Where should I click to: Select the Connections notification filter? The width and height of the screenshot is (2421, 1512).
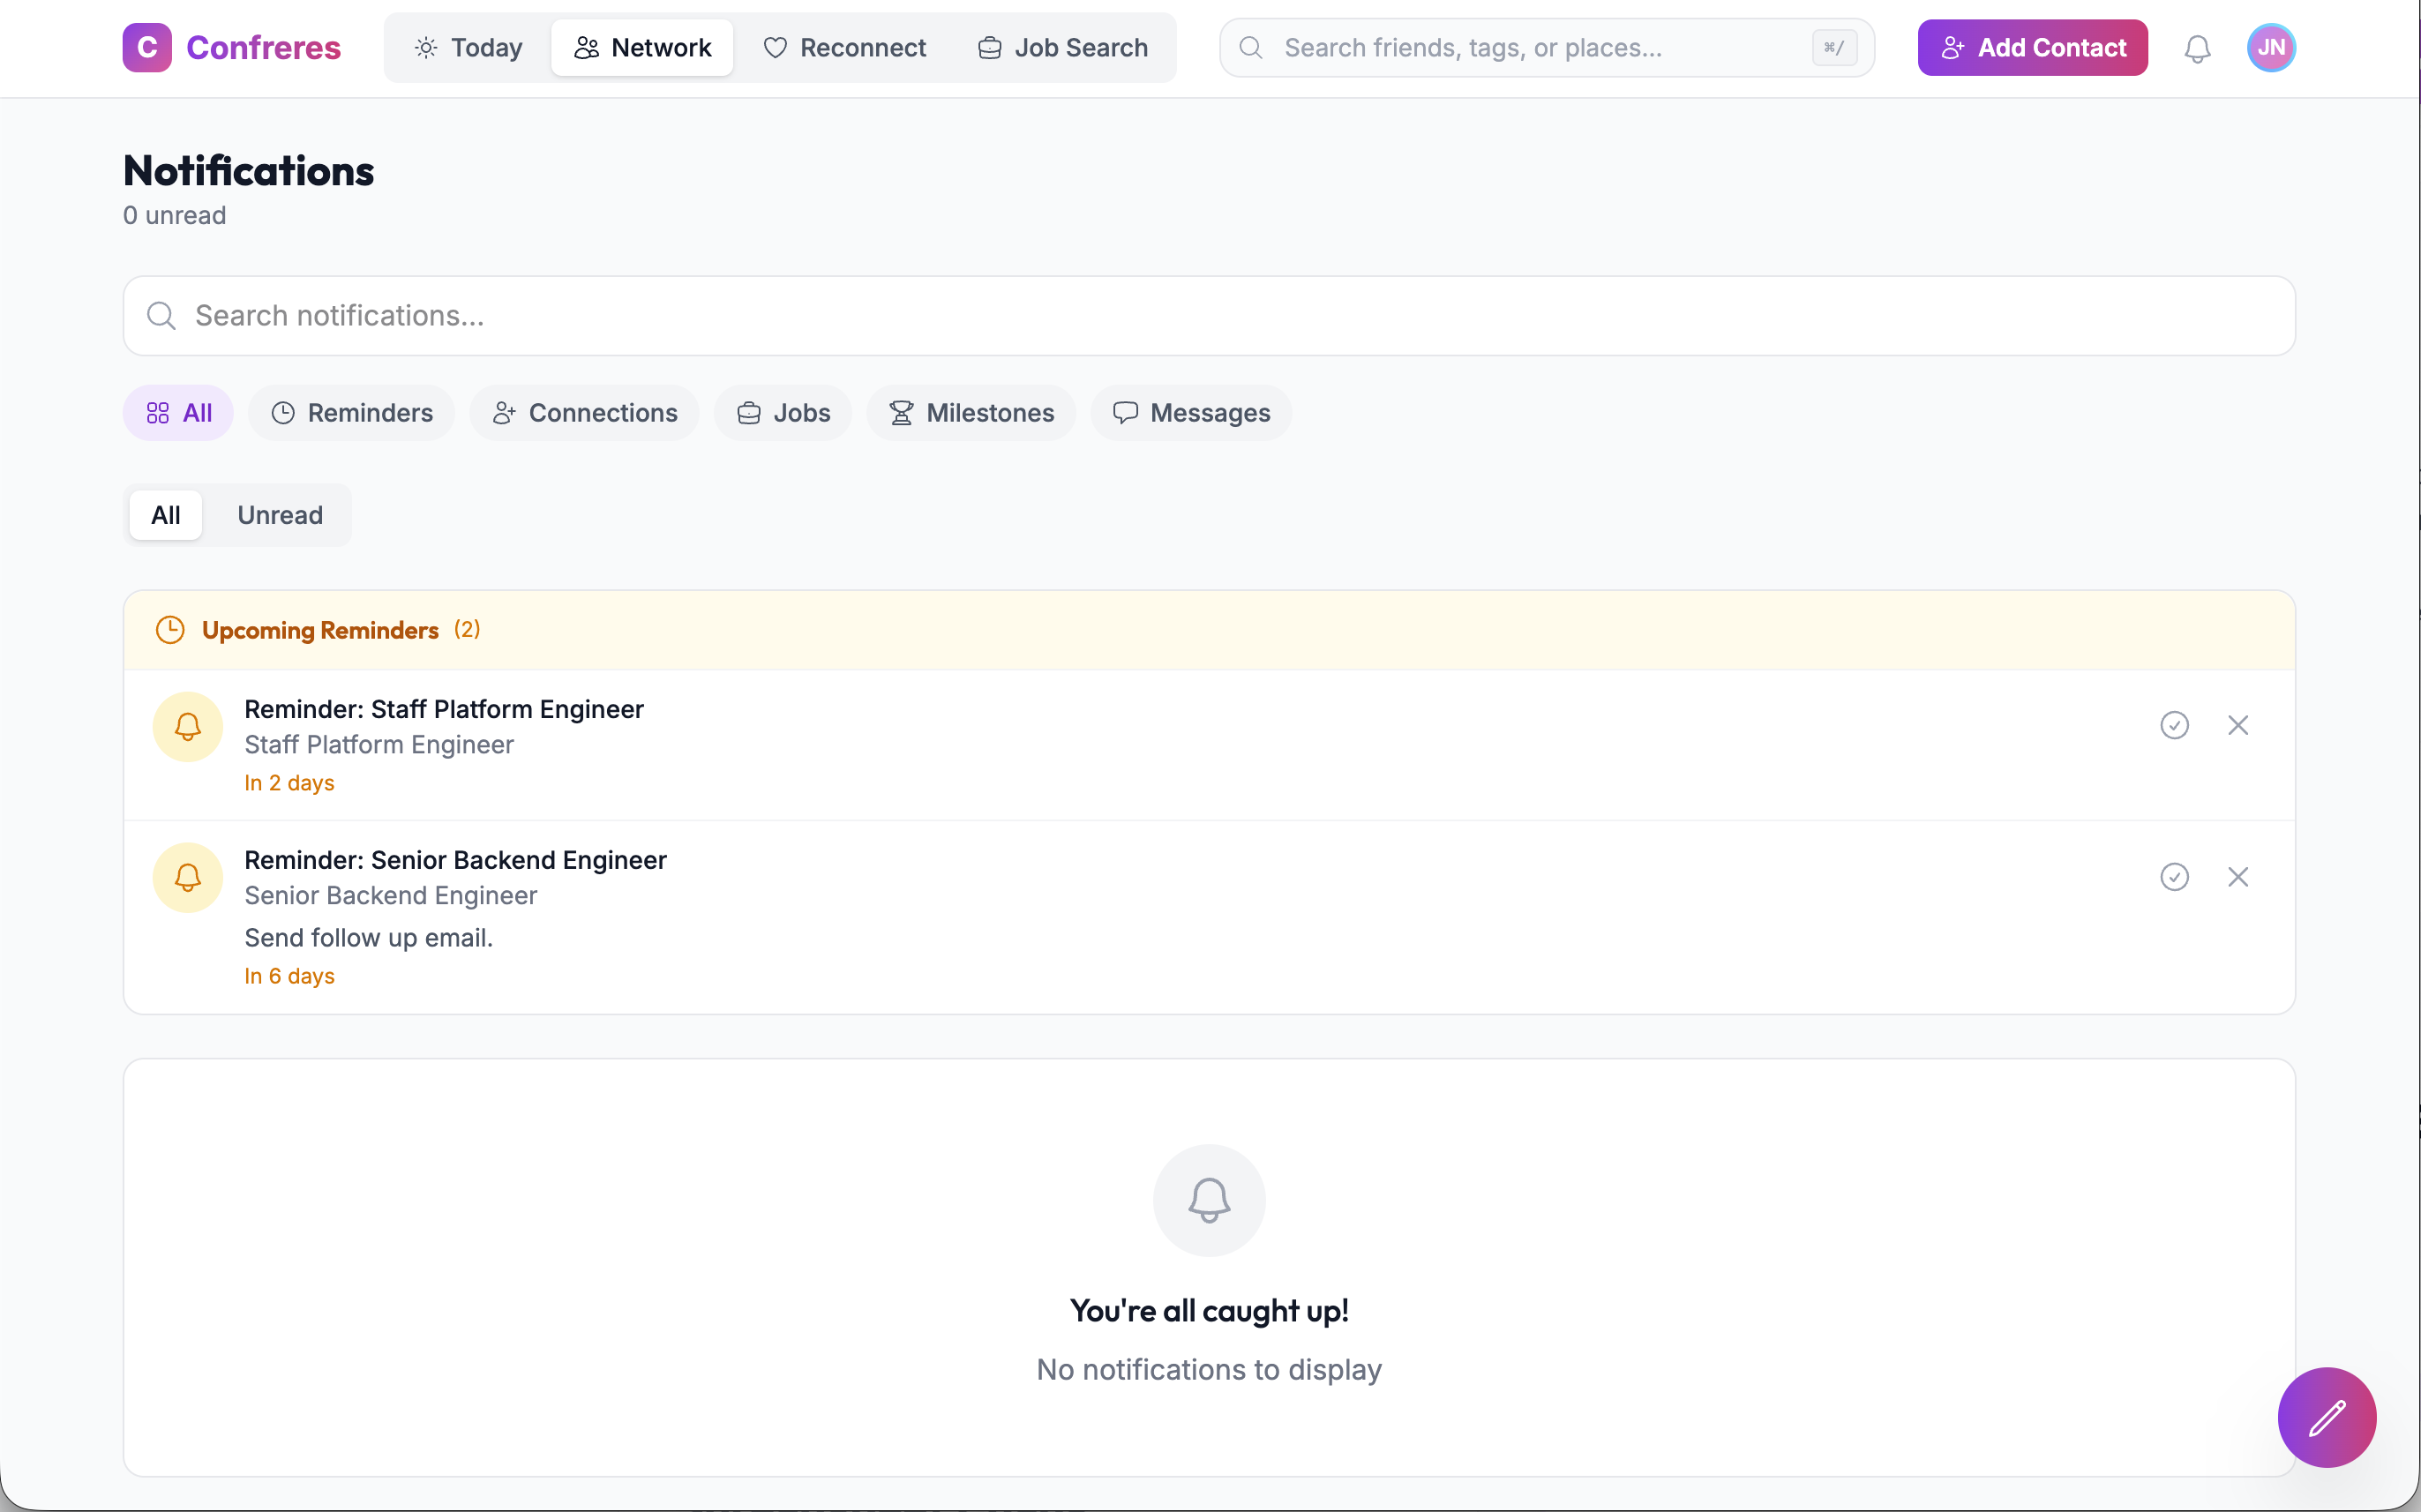(x=585, y=412)
